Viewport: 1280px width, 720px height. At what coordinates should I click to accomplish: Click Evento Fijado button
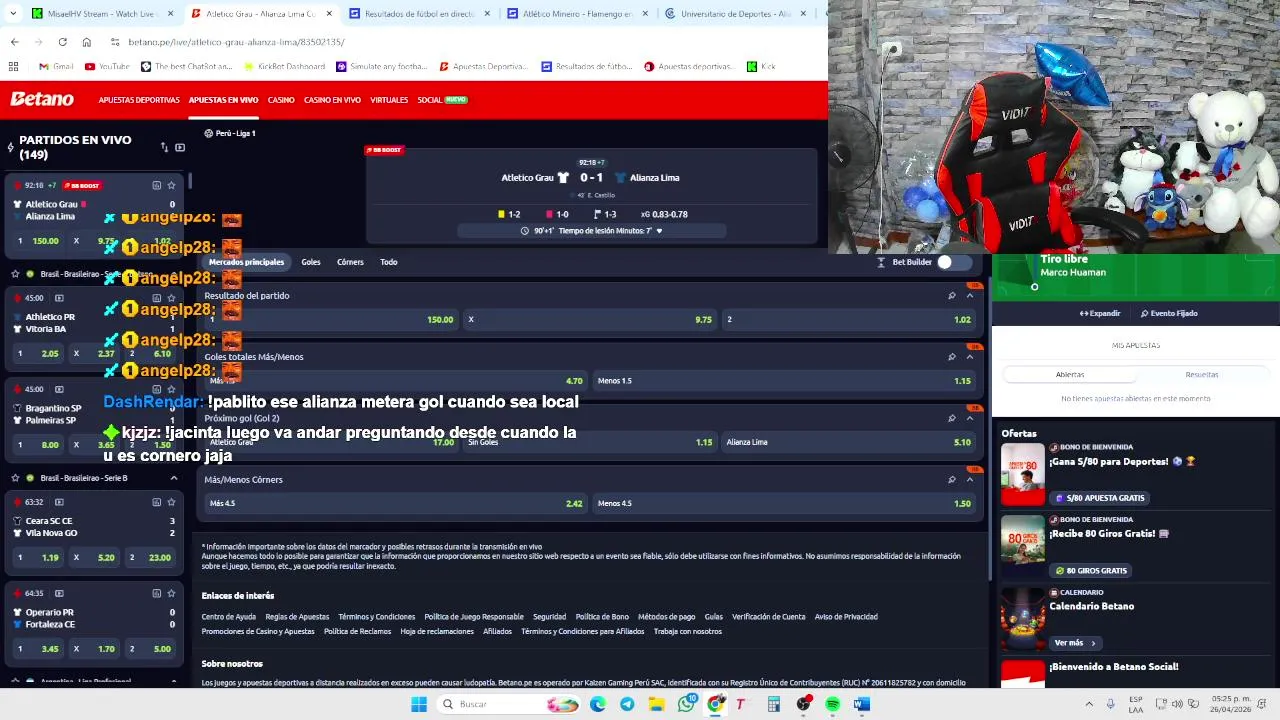(x=1169, y=313)
